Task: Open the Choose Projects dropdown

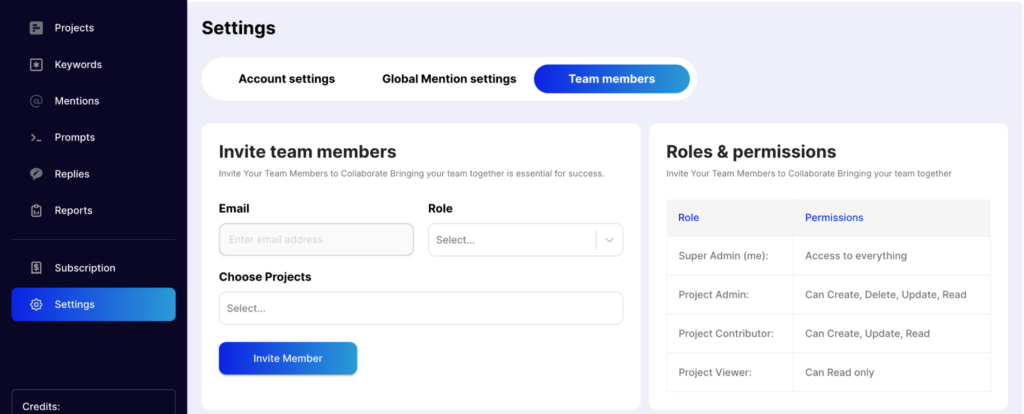Action: [420, 308]
